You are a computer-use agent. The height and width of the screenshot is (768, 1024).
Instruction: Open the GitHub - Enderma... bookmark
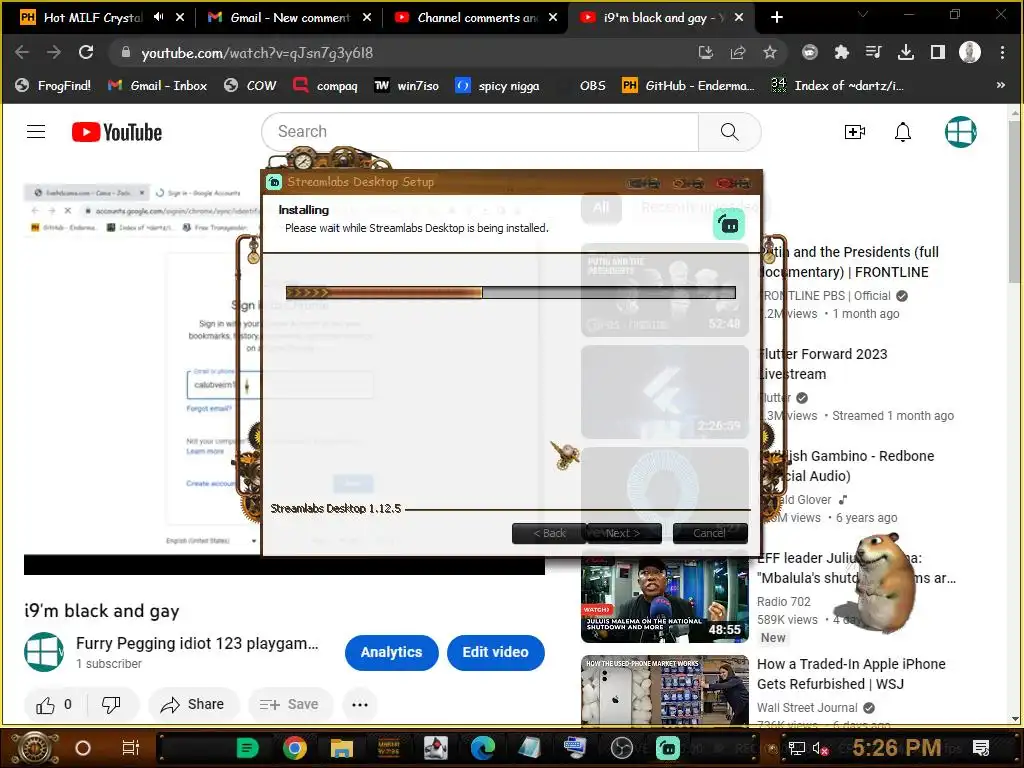click(688, 86)
